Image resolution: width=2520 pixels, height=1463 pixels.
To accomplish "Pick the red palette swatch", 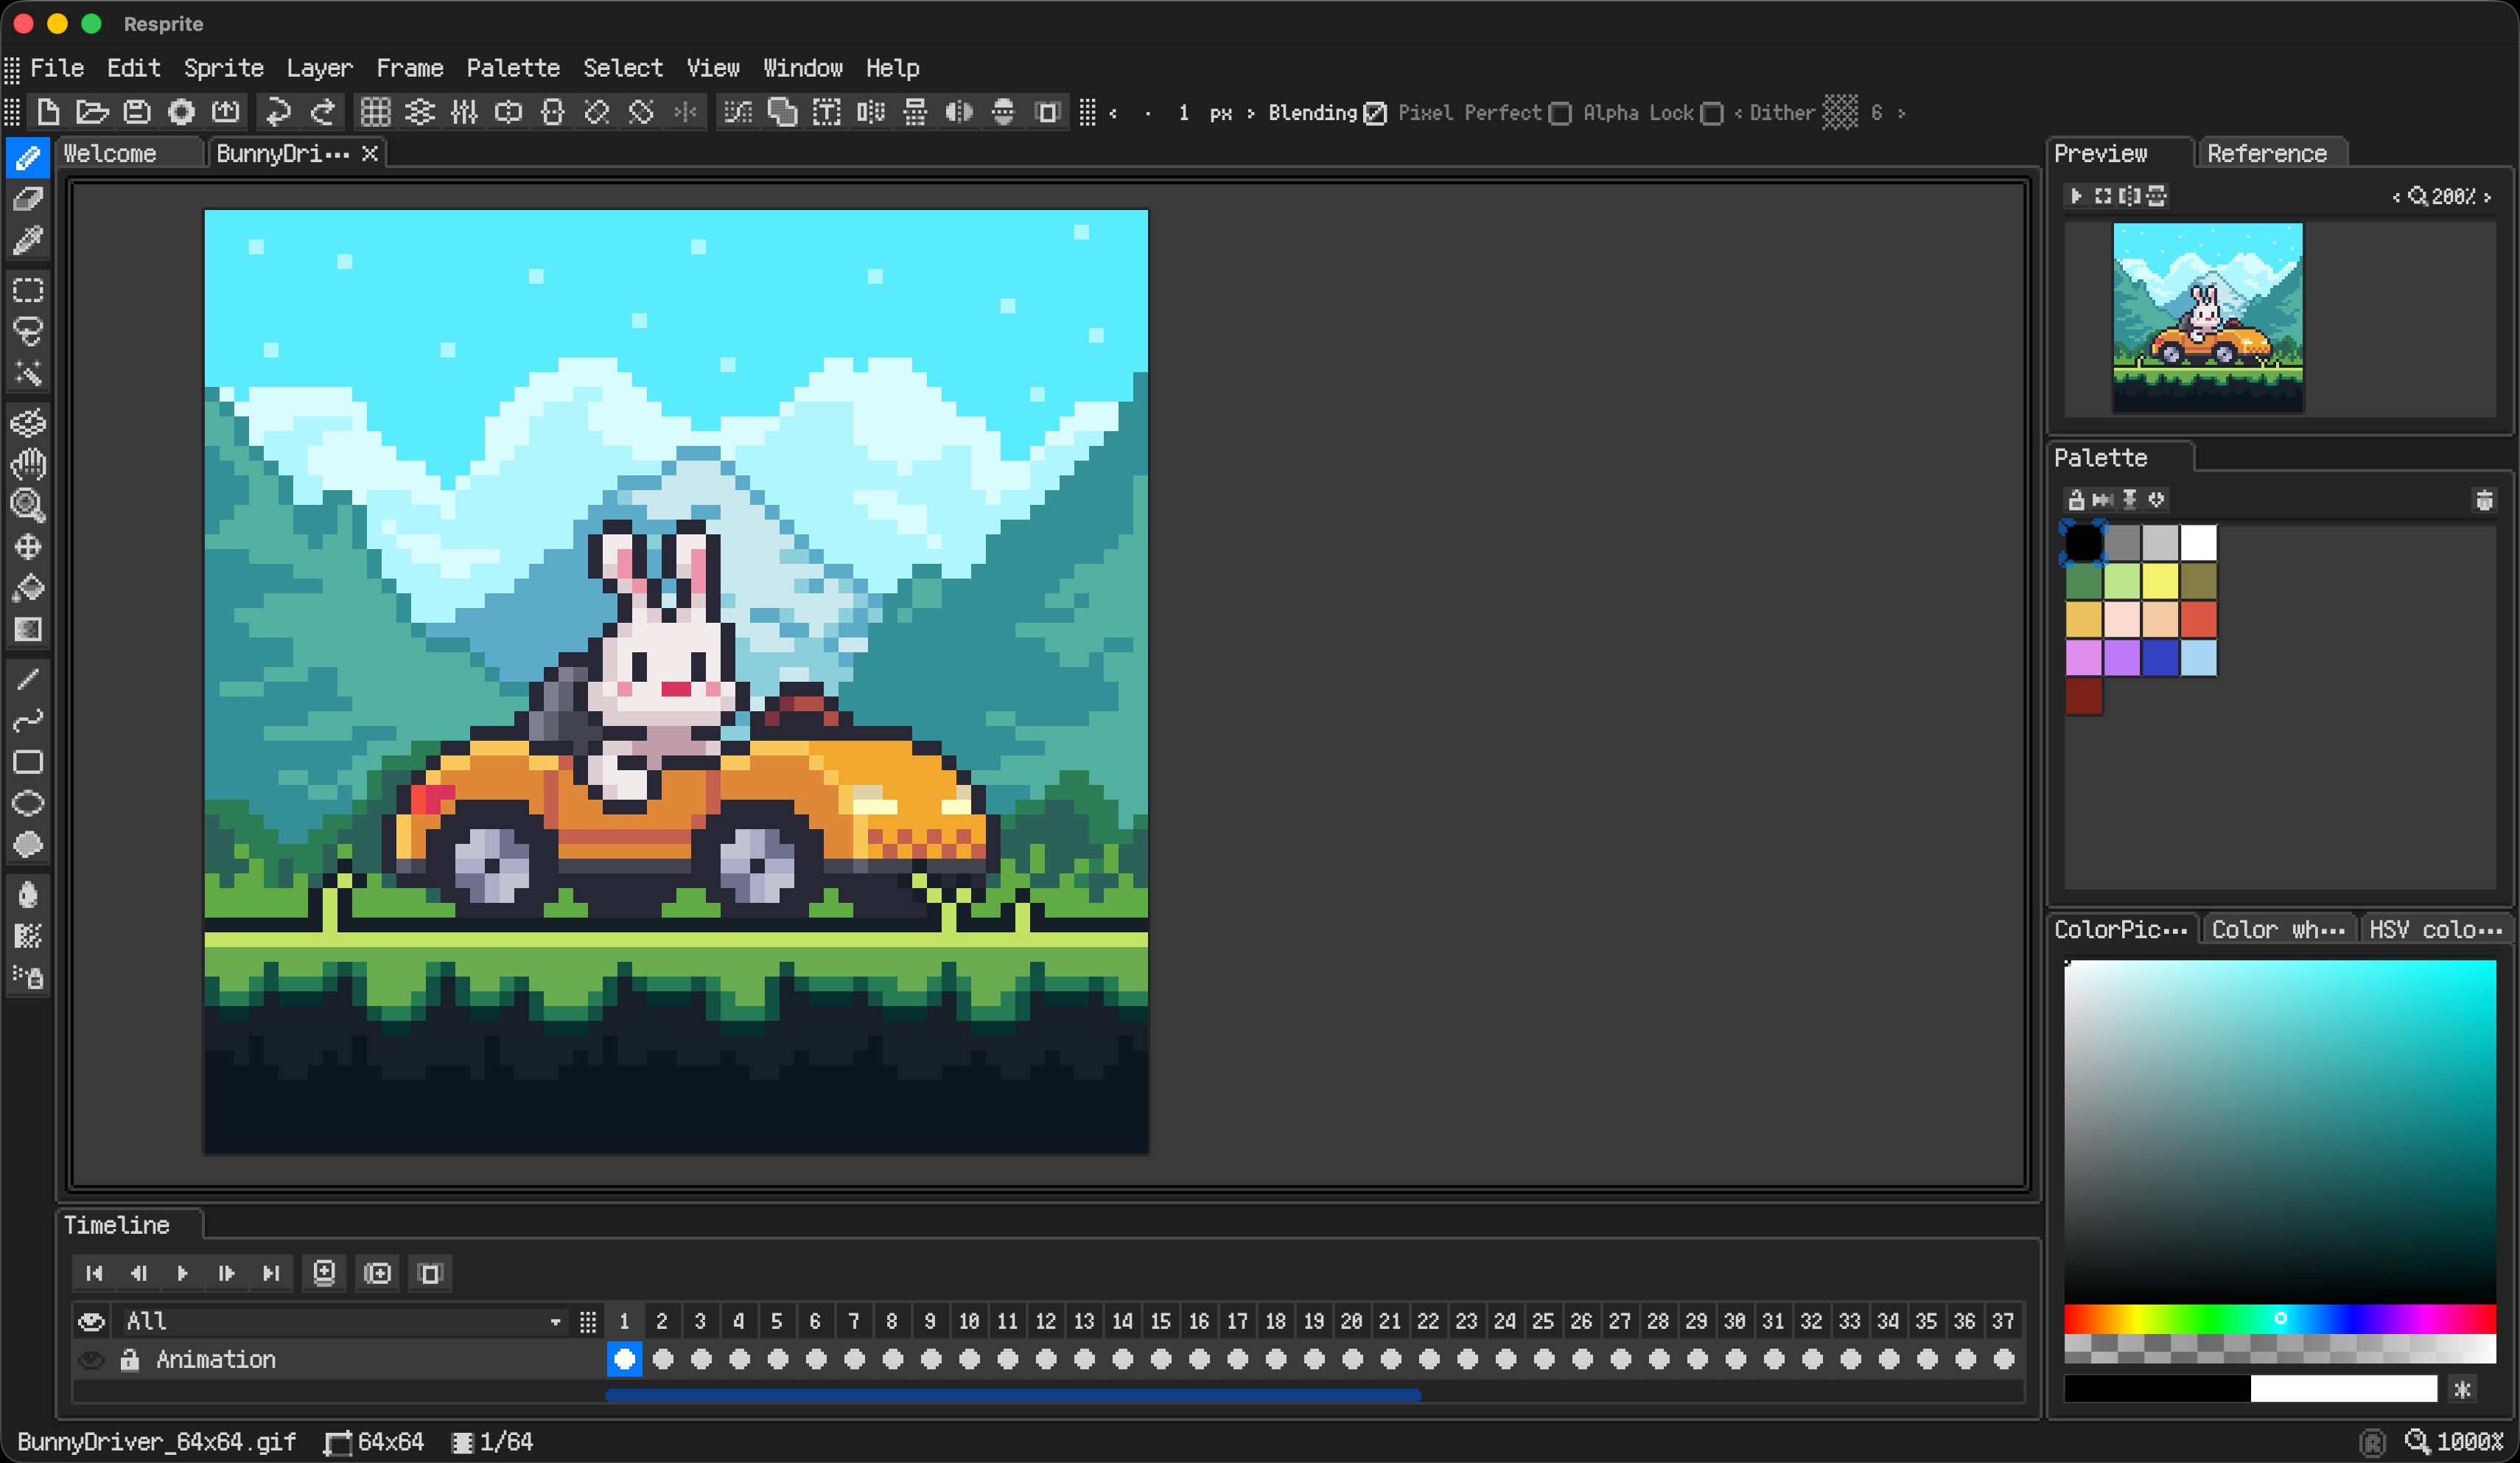I will pos(2198,620).
